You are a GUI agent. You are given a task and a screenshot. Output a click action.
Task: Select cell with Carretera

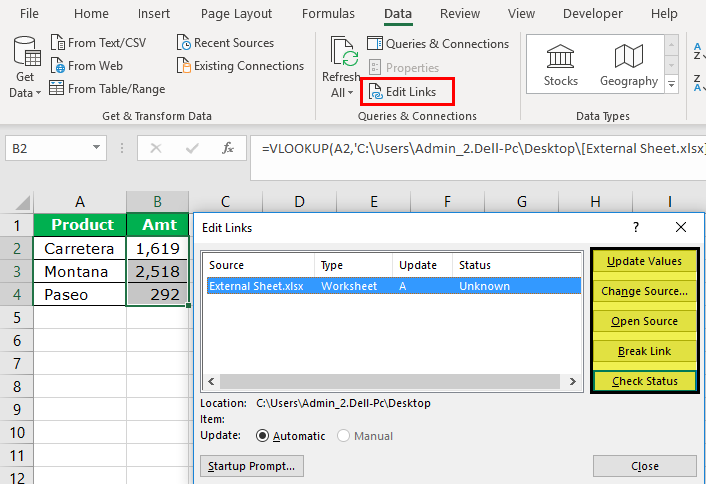80,248
